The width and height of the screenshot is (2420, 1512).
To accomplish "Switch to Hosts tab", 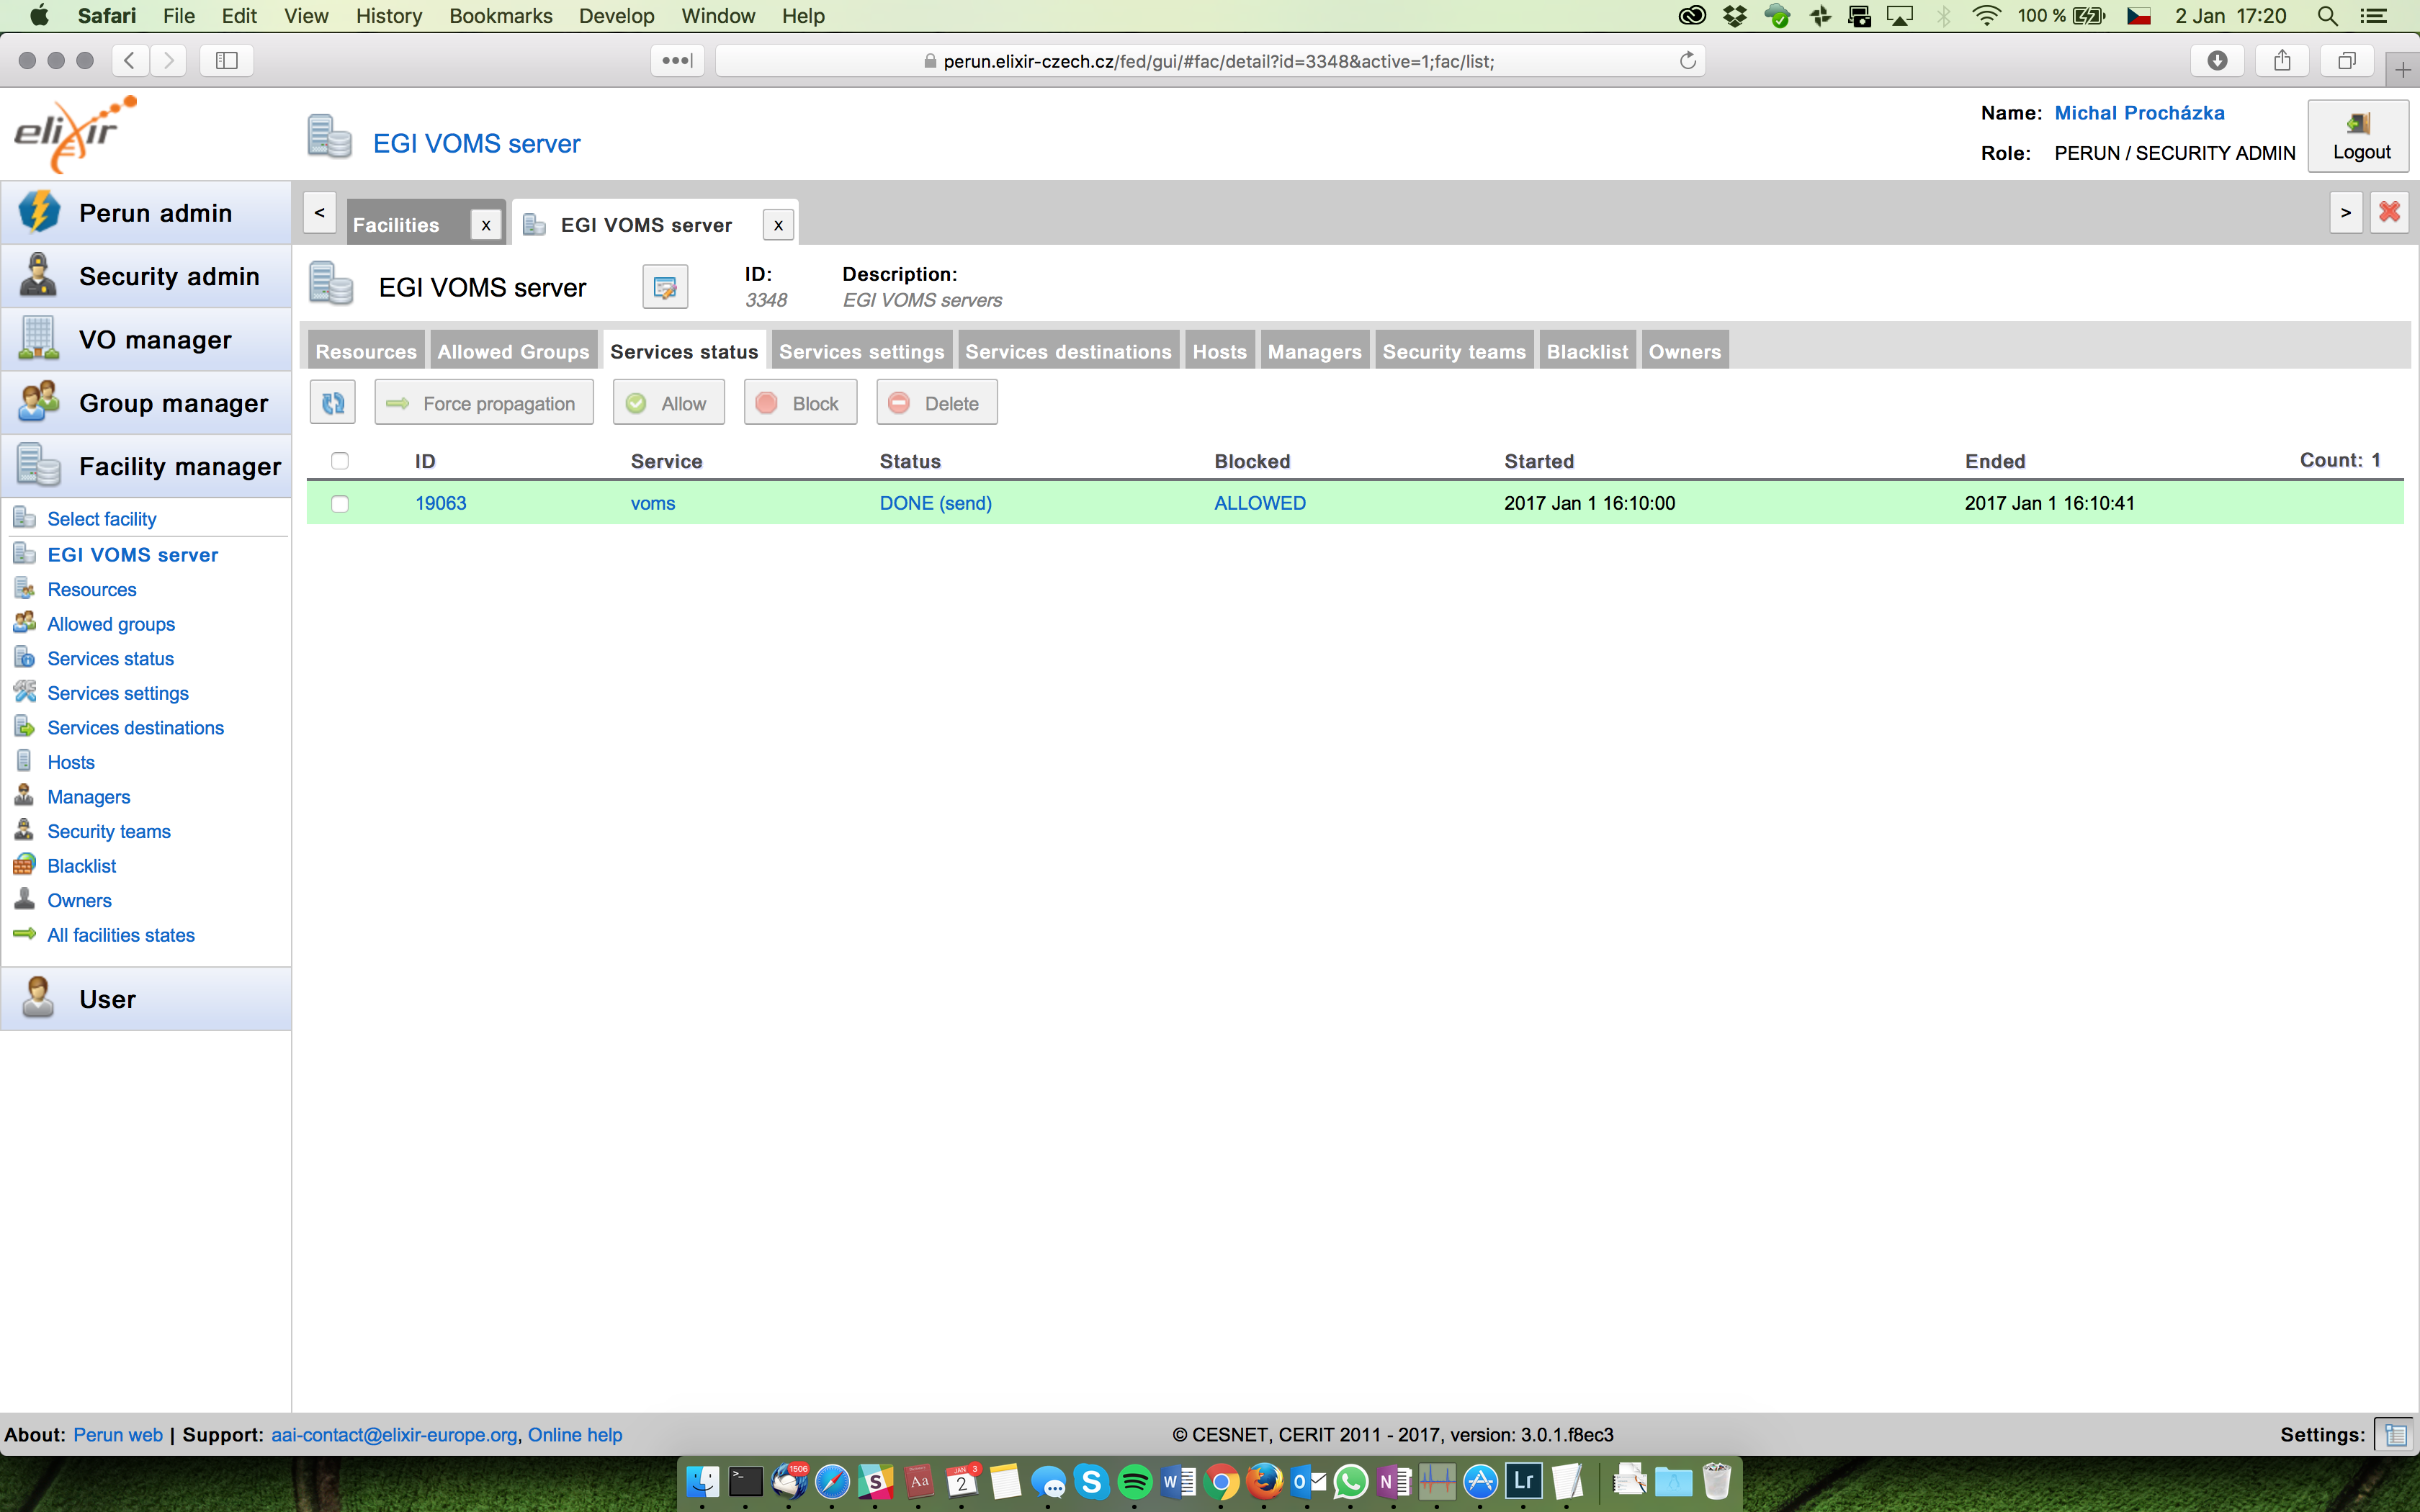I will pyautogui.click(x=1220, y=351).
